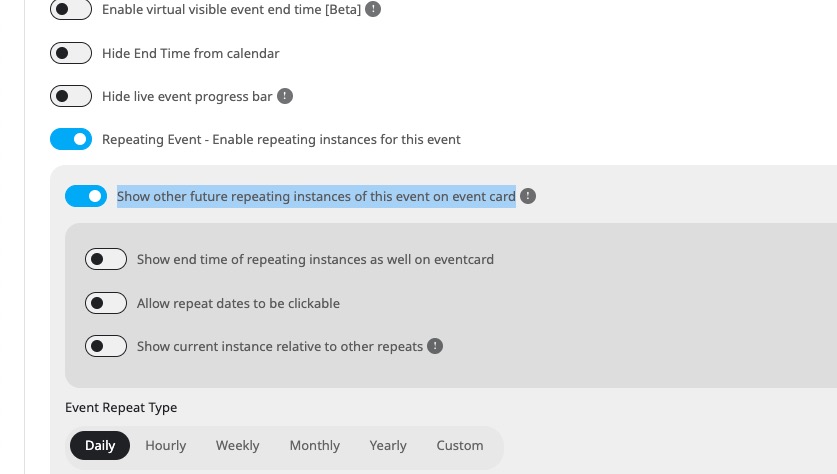837x474 pixels.
Task: Turn off show other future repeating instances
Action: (x=86, y=196)
